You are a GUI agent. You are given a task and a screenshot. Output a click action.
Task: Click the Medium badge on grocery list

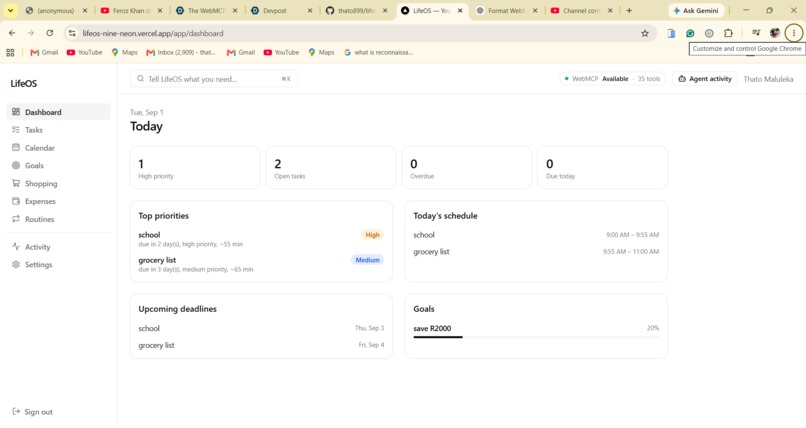click(368, 260)
